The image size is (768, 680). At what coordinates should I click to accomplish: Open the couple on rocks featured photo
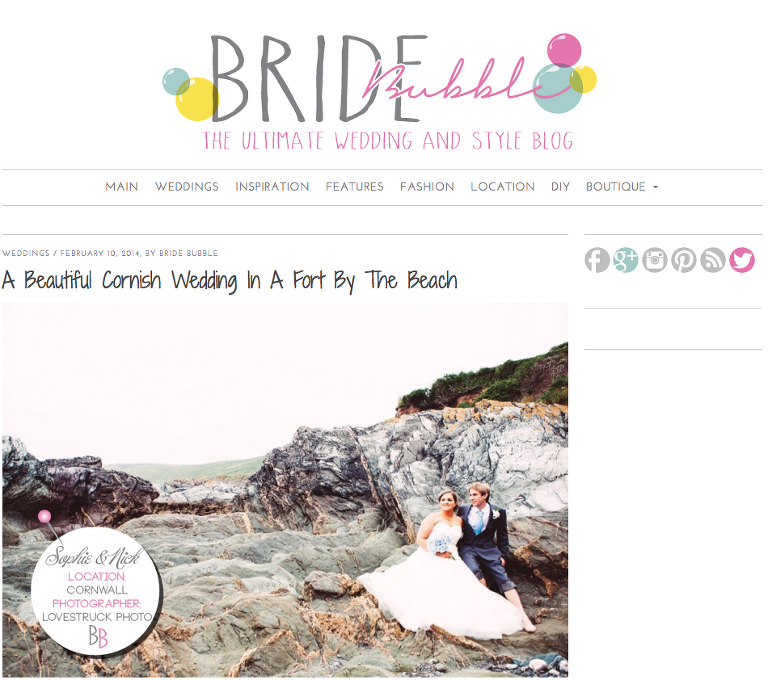tap(285, 490)
